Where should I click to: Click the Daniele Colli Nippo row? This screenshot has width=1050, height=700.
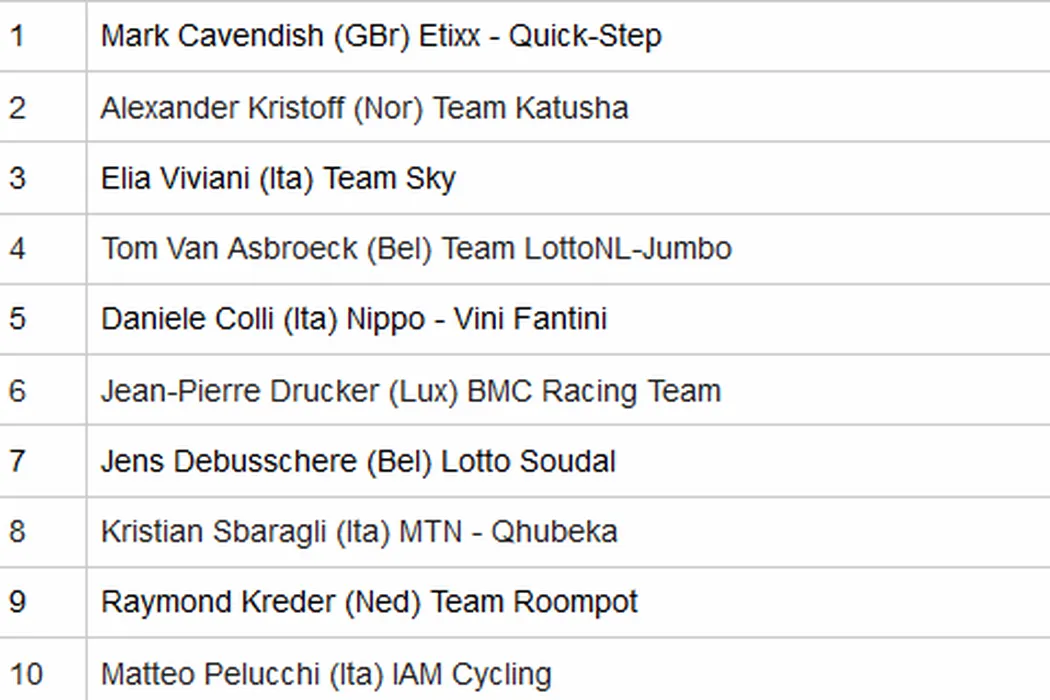point(354,319)
